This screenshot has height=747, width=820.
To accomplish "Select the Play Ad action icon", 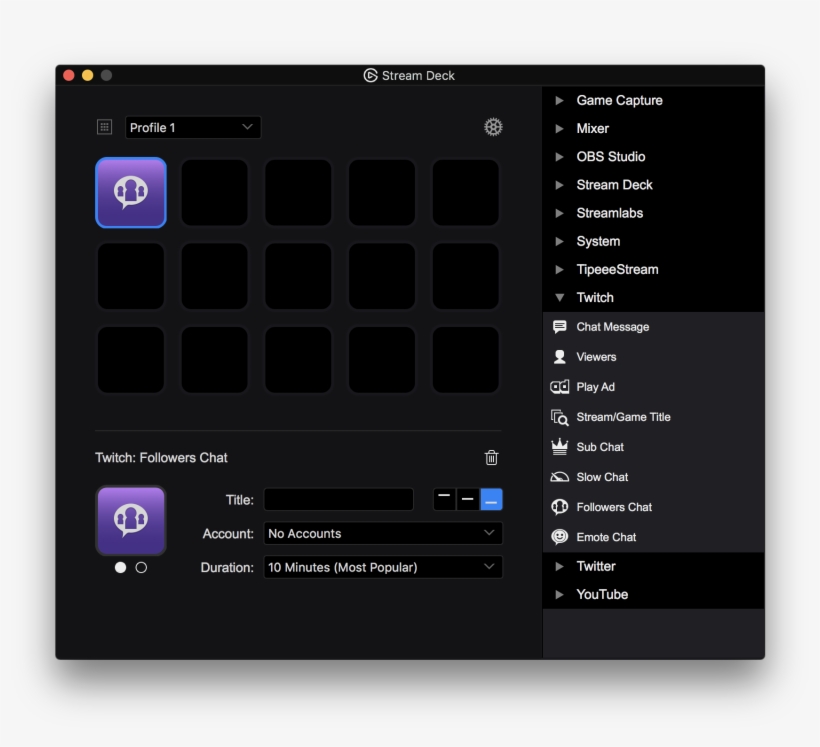I will (558, 386).
